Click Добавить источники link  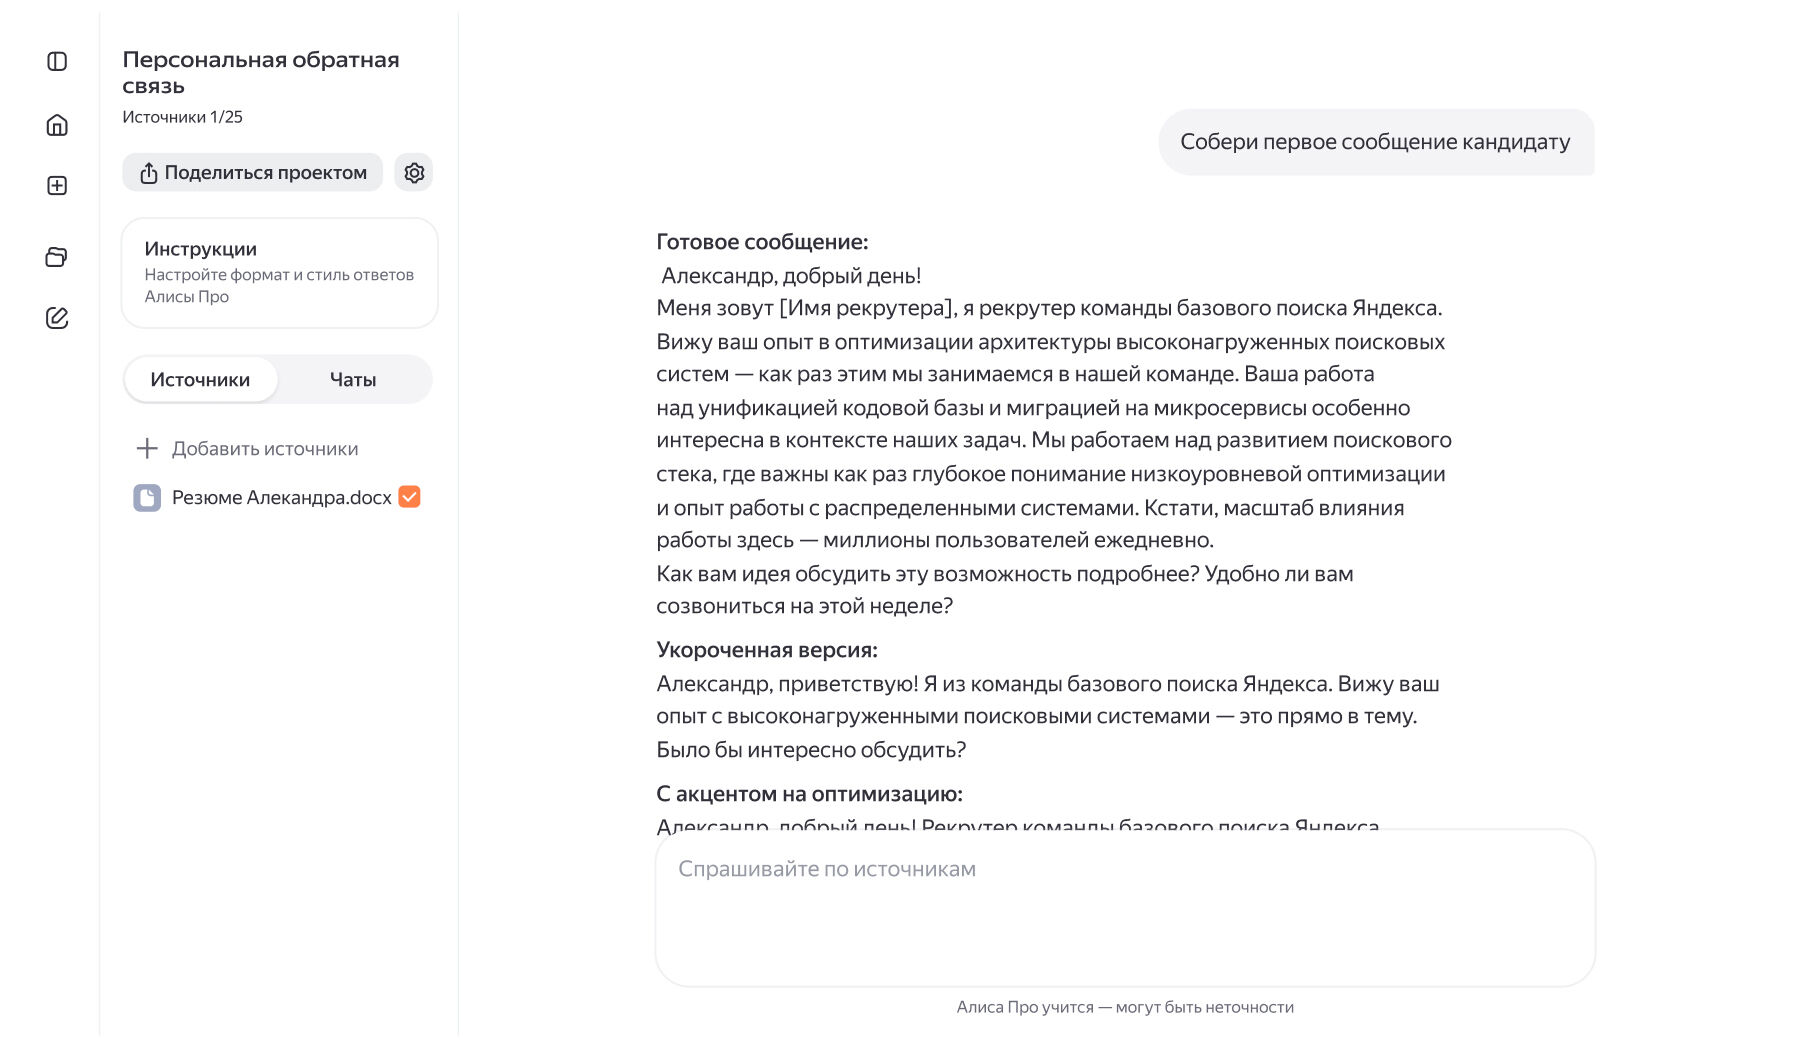click(x=265, y=449)
